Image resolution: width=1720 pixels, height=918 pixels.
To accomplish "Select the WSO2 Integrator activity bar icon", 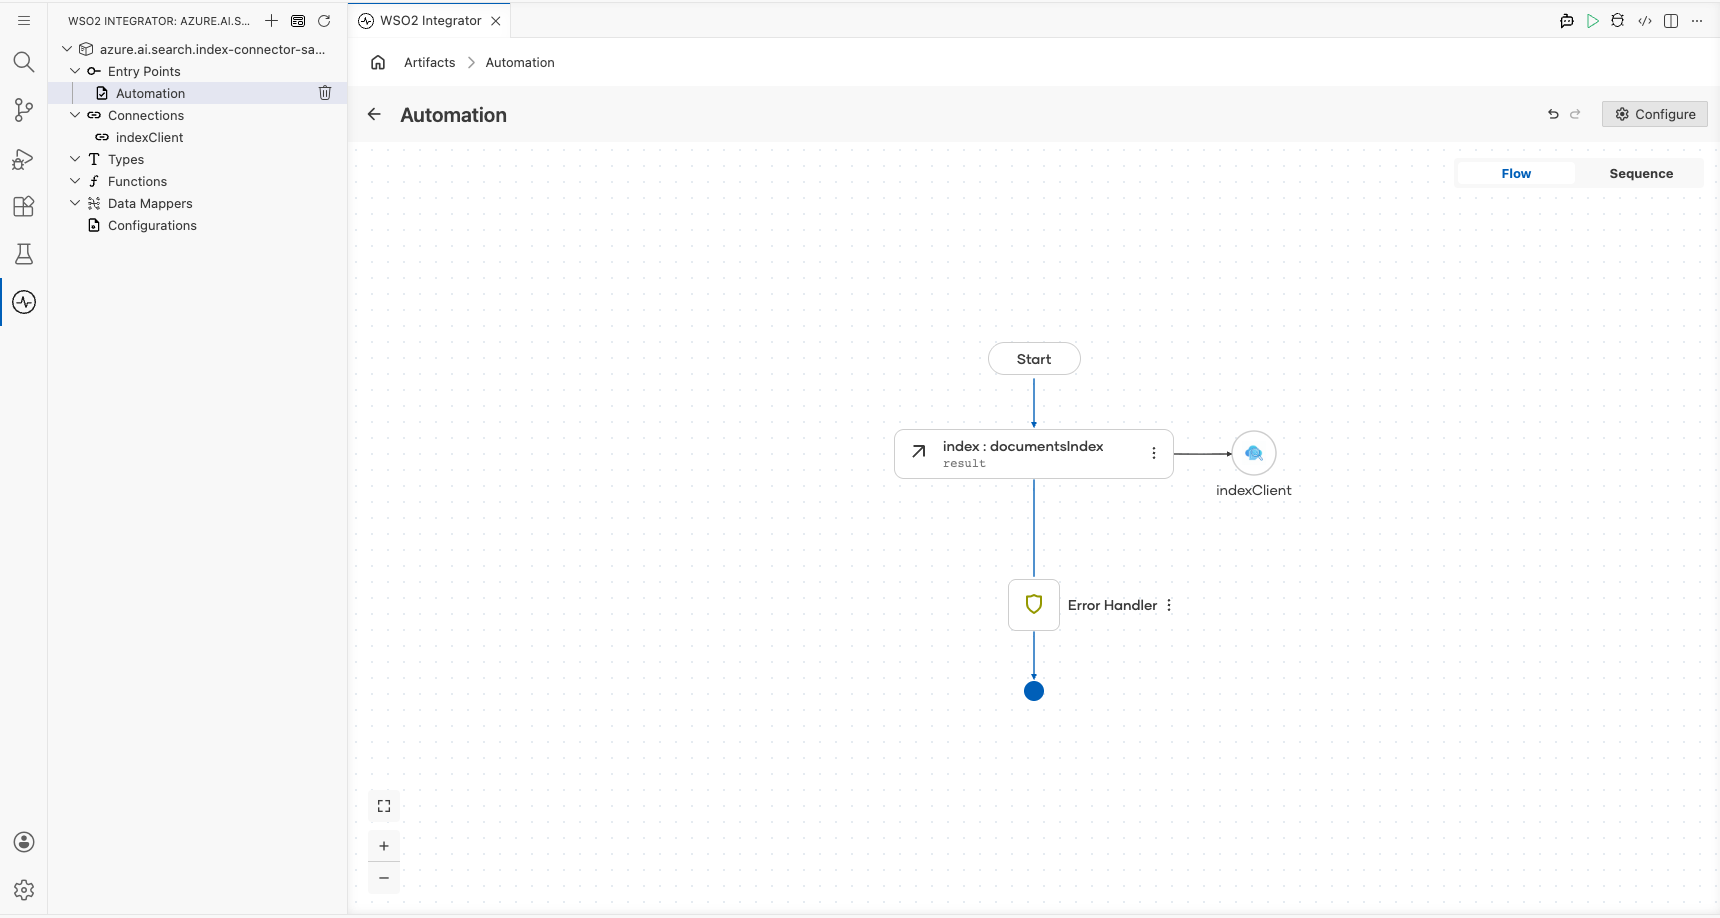I will 24,302.
